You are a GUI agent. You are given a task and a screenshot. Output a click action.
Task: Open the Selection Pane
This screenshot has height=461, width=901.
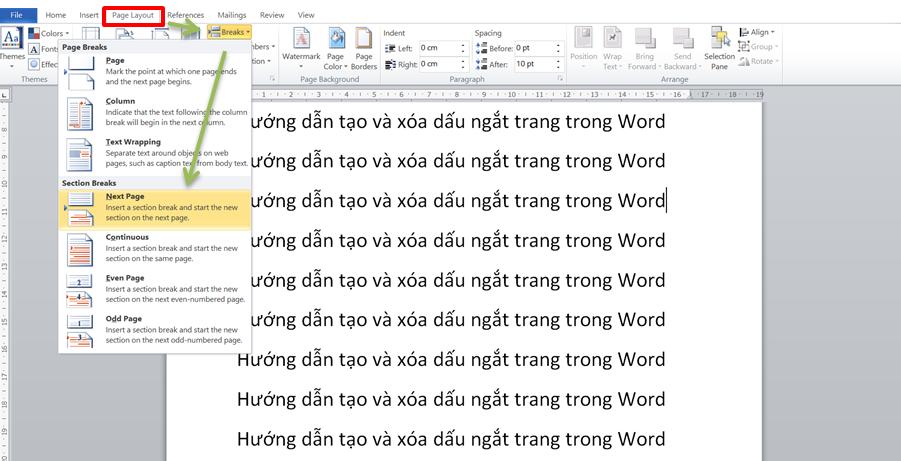coord(719,49)
